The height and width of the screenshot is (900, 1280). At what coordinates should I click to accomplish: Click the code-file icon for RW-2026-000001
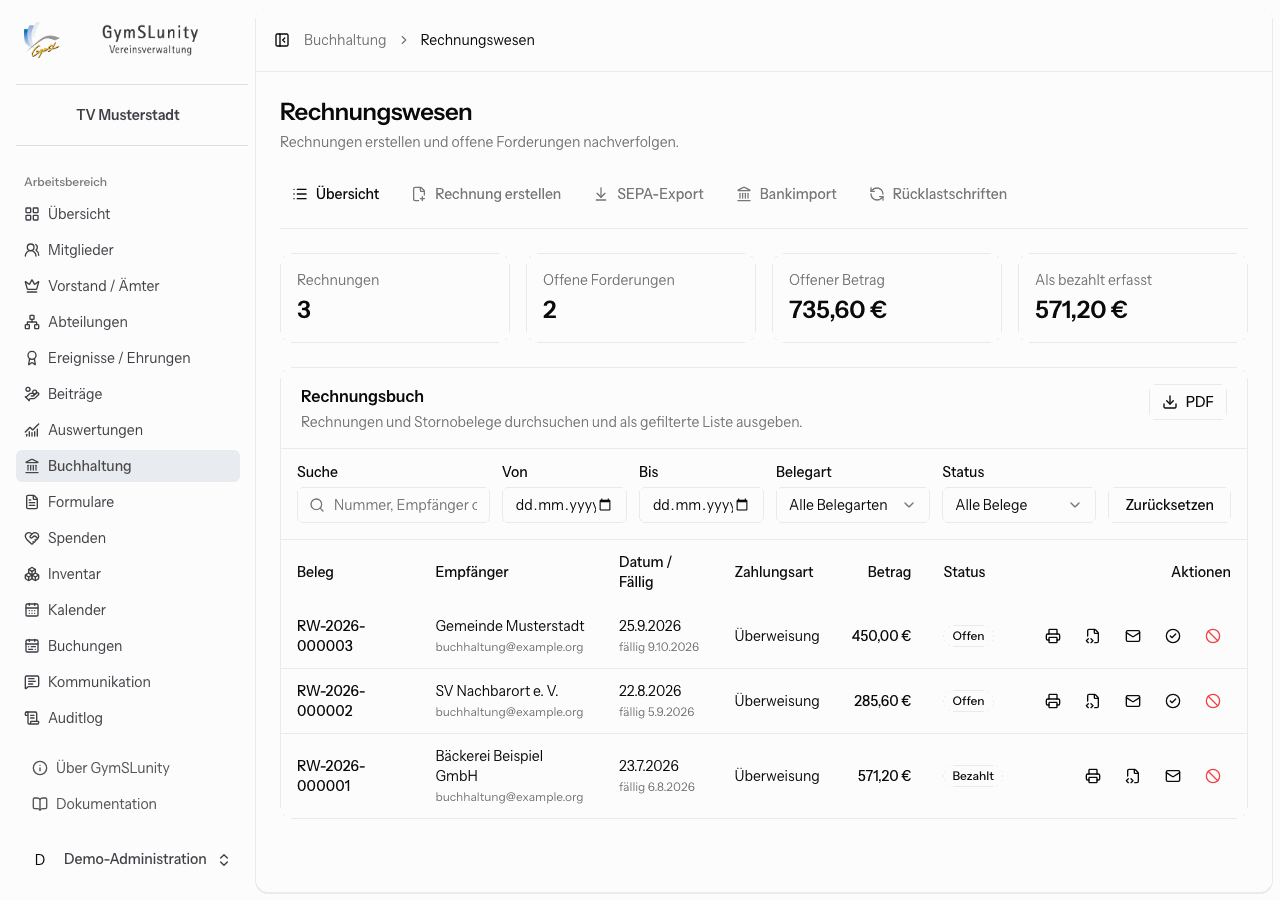pyautogui.click(x=1133, y=776)
